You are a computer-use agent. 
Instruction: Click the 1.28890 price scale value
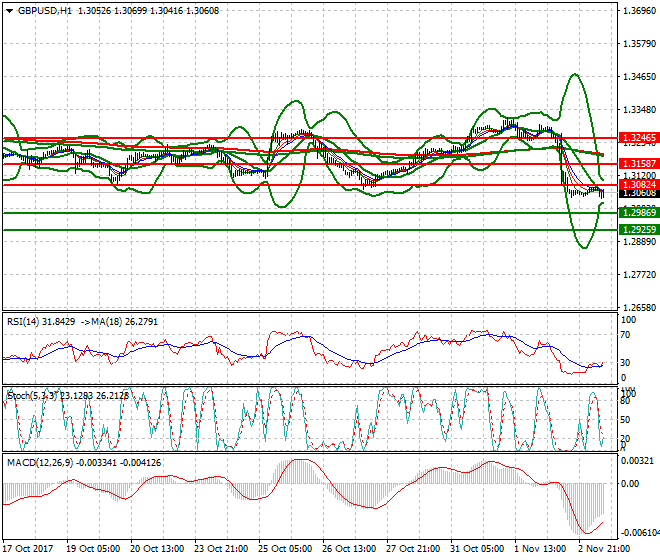(639, 242)
